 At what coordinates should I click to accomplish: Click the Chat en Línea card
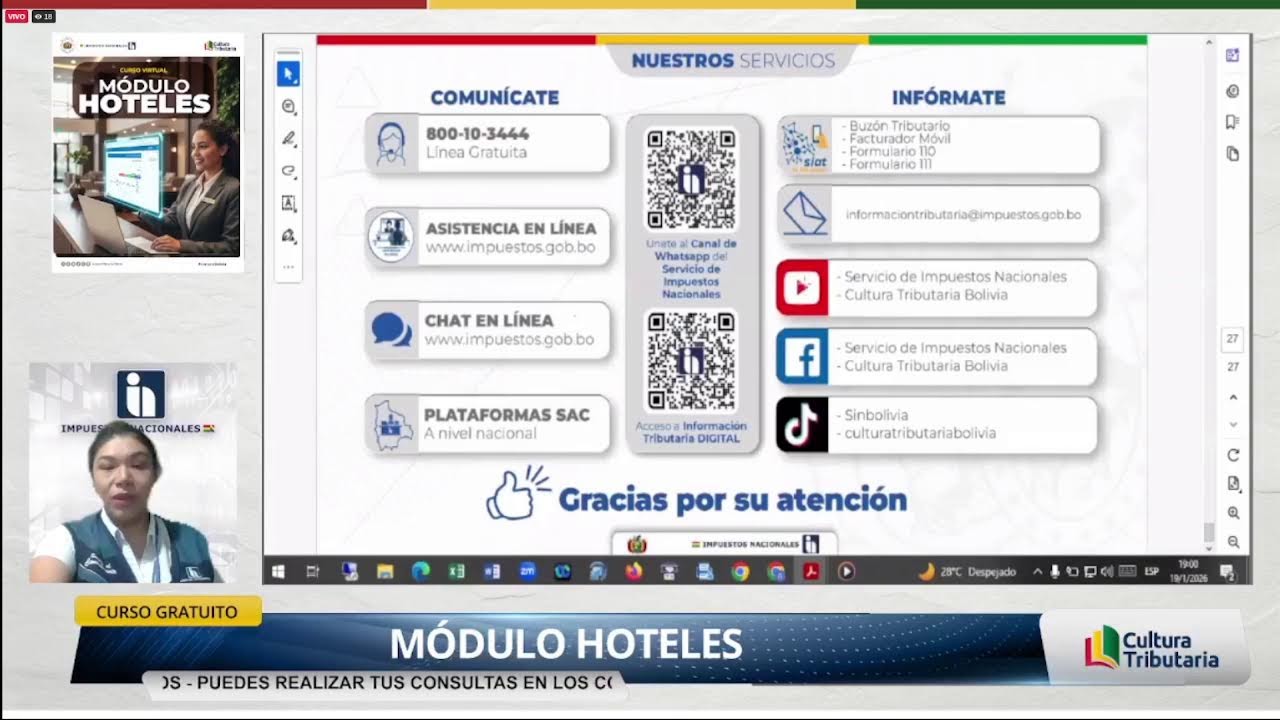click(x=487, y=330)
